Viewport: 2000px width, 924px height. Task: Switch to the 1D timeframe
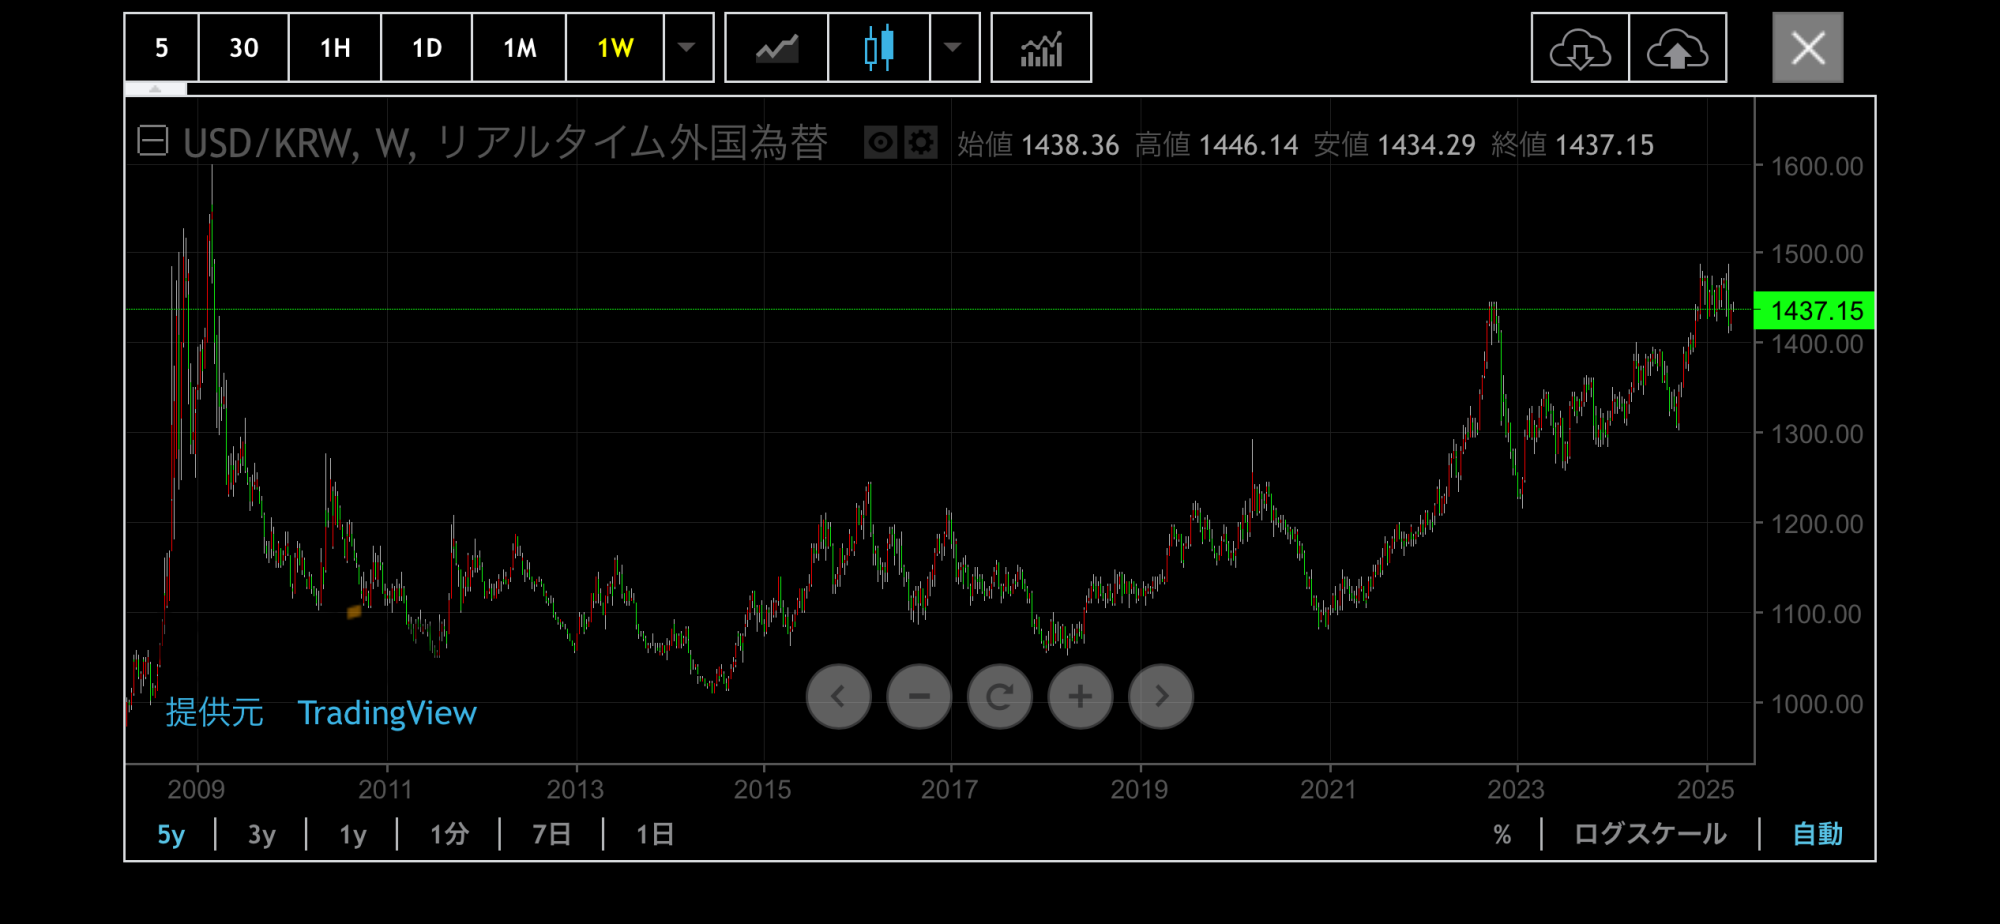(x=426, y=48)
